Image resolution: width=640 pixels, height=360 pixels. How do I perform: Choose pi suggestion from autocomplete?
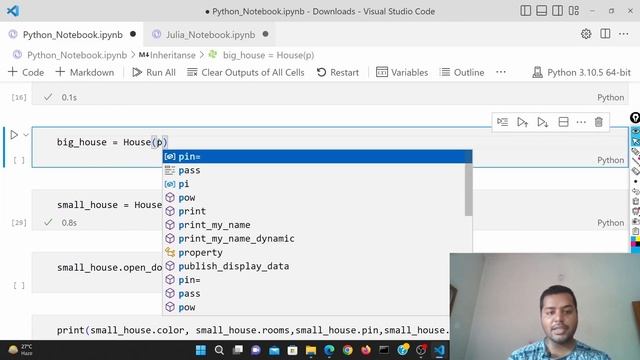(x=313, y=184)
